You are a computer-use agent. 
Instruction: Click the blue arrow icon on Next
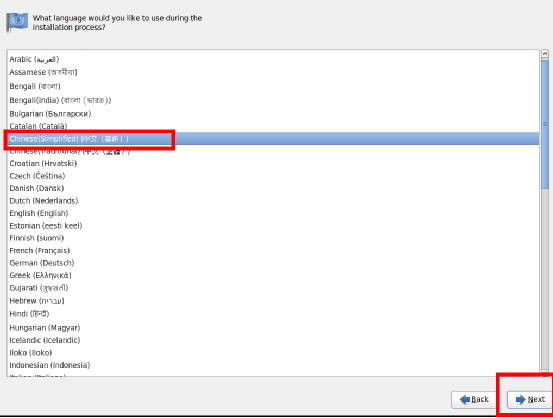click(521, 399)
